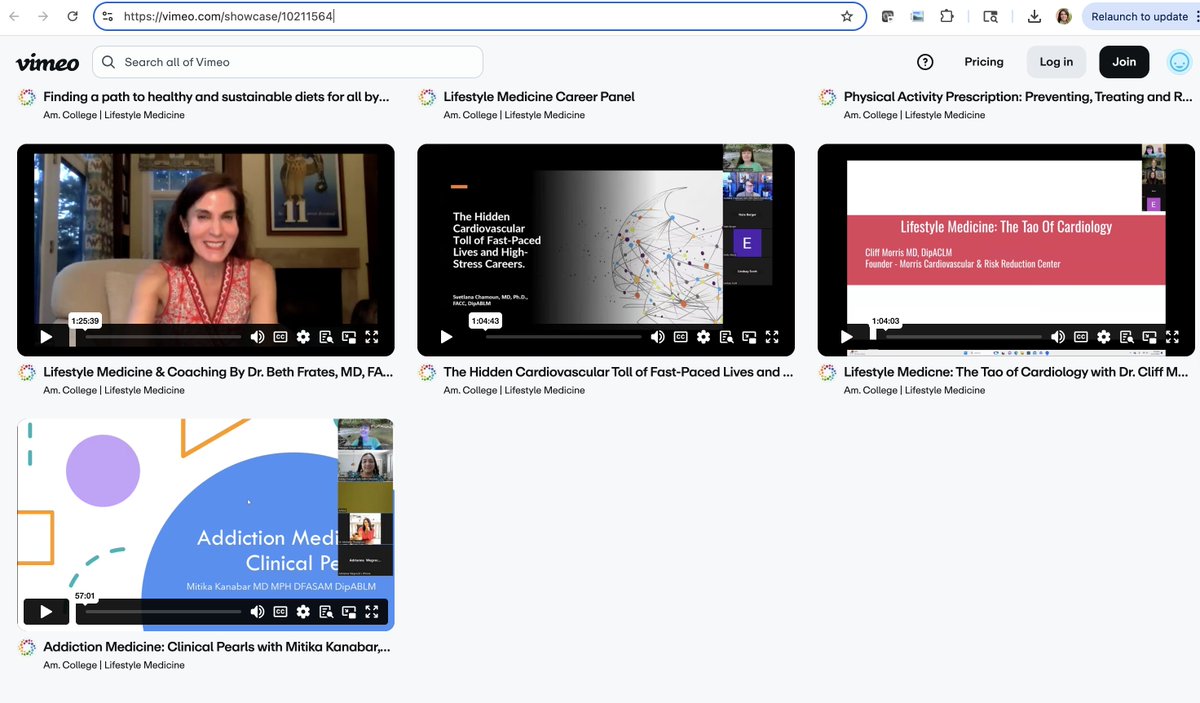Image resolution: width=1200 pixels, height=703 pixels.
Task: Click the browser back arrow
Action: point(14,17)
